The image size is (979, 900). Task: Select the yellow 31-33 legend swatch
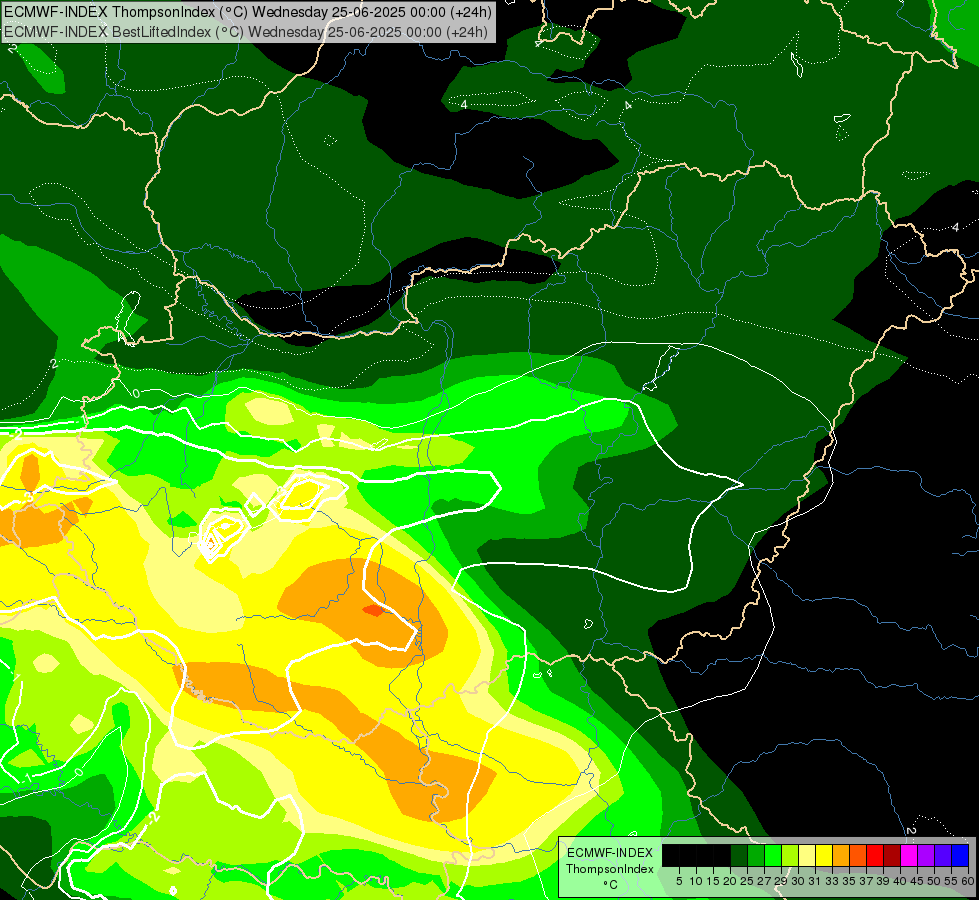pyautogui.click(x=824, y=855)
